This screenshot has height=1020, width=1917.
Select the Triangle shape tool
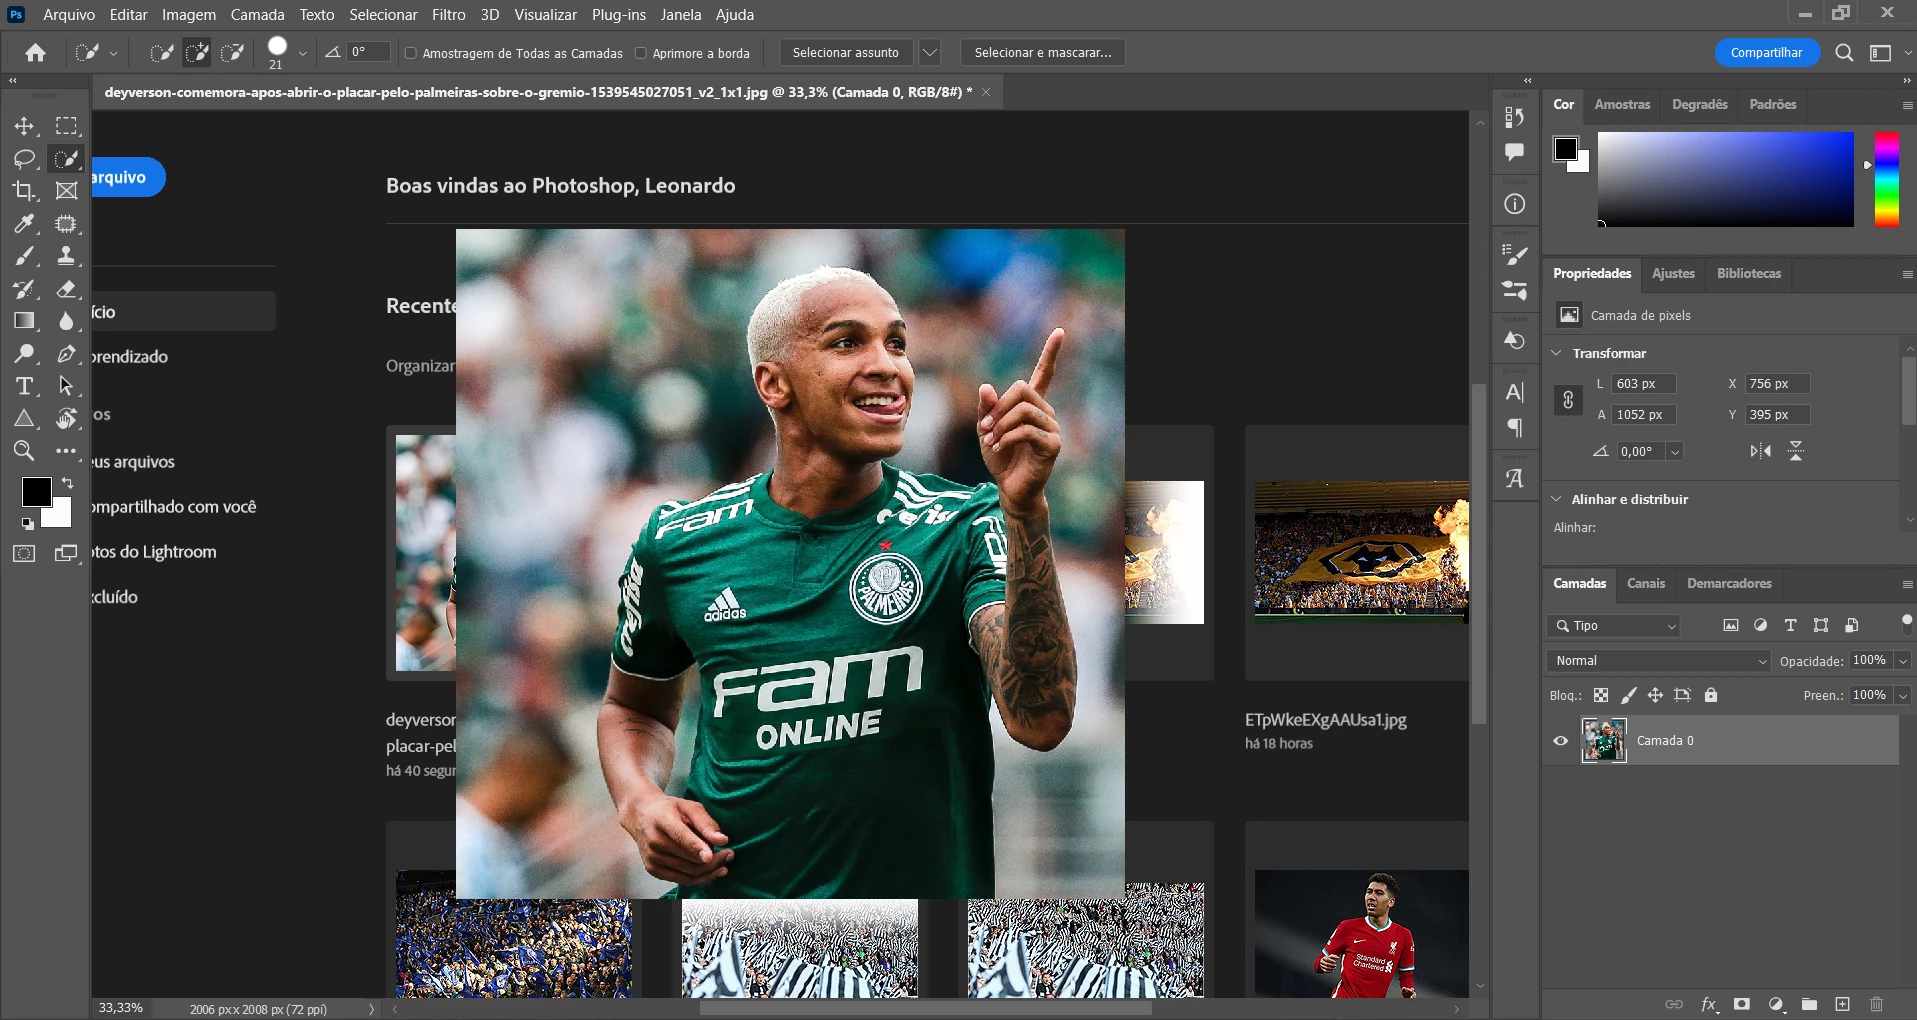(x=24, y=419)
